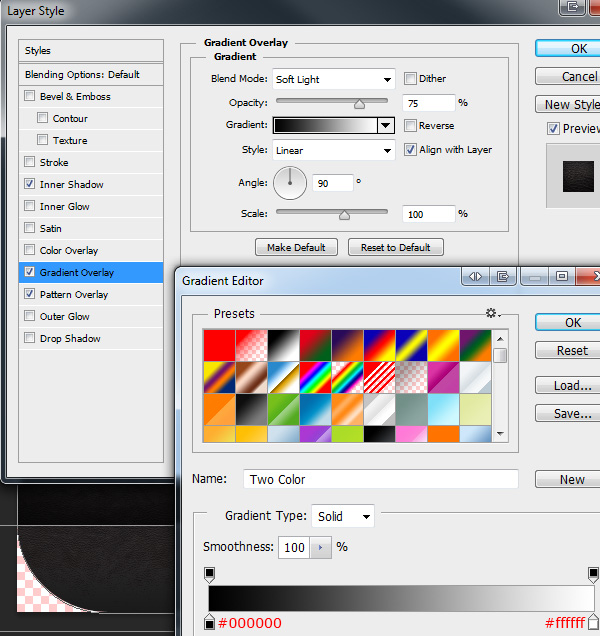Select the Drop Shadow style row
The height and width of the screenshot is (636, 600).
(91, 338)
